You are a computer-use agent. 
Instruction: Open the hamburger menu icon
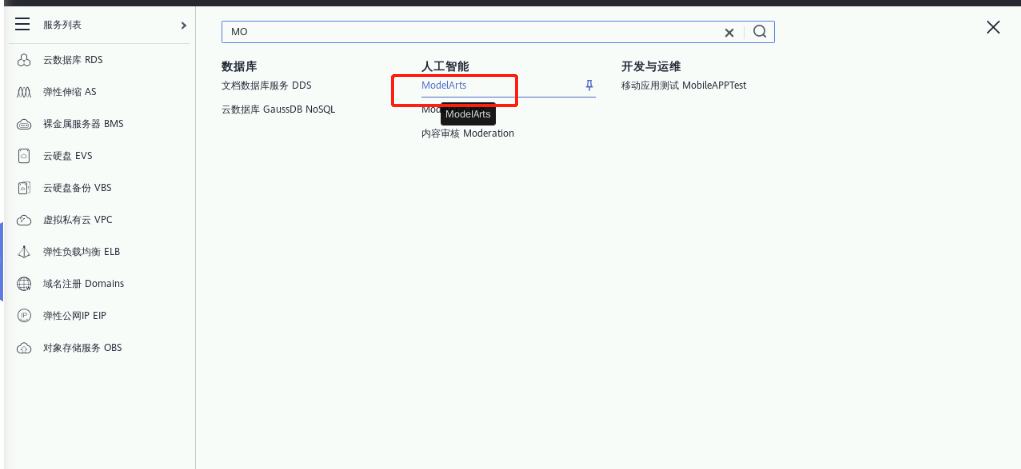click(23, 25)
